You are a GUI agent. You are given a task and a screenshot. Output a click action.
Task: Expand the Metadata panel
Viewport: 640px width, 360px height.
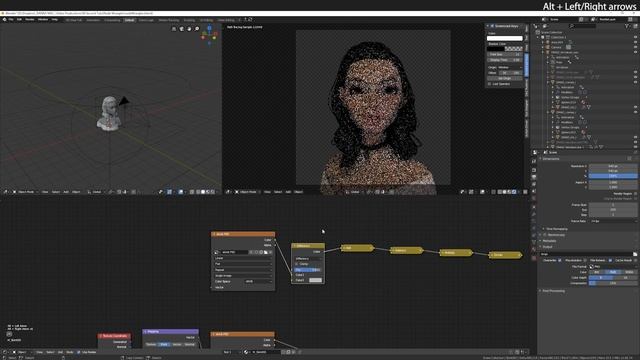[x=588, y=241]
